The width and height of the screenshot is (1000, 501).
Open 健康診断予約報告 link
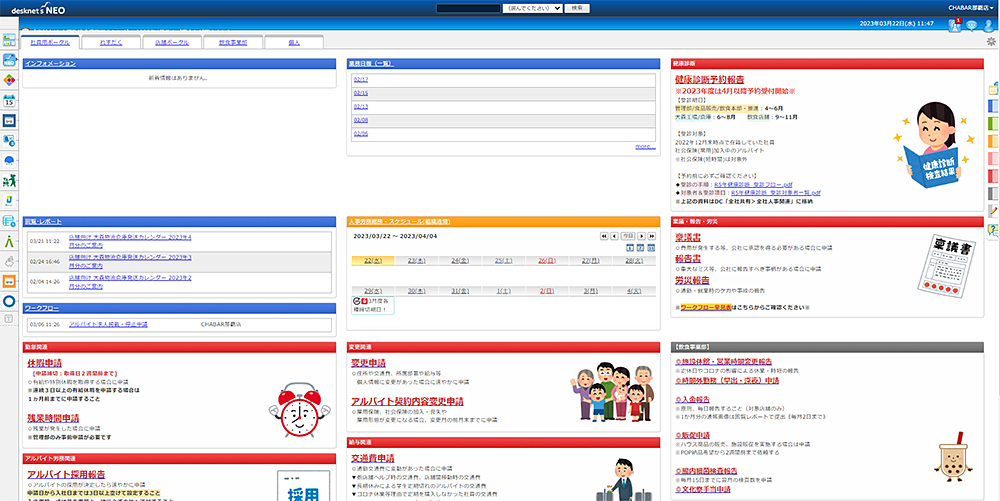coord(709,80)
